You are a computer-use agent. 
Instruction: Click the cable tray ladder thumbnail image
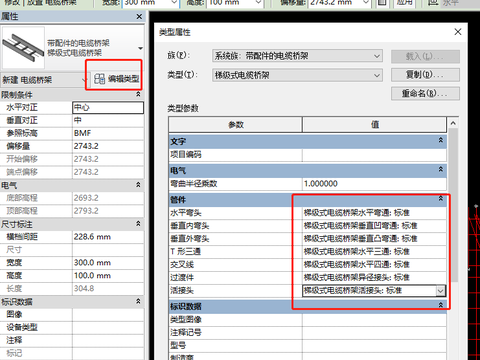click(x=23, y=48)
